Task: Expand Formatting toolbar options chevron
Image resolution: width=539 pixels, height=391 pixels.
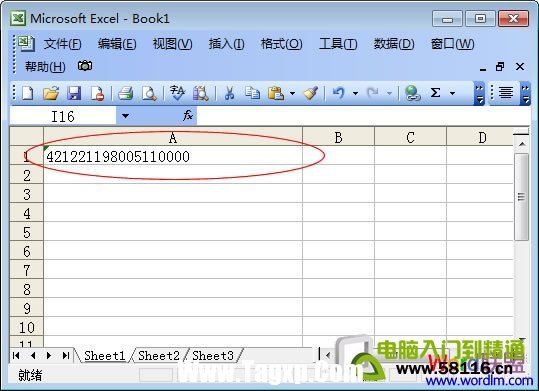Action: [x=525, y=93]
